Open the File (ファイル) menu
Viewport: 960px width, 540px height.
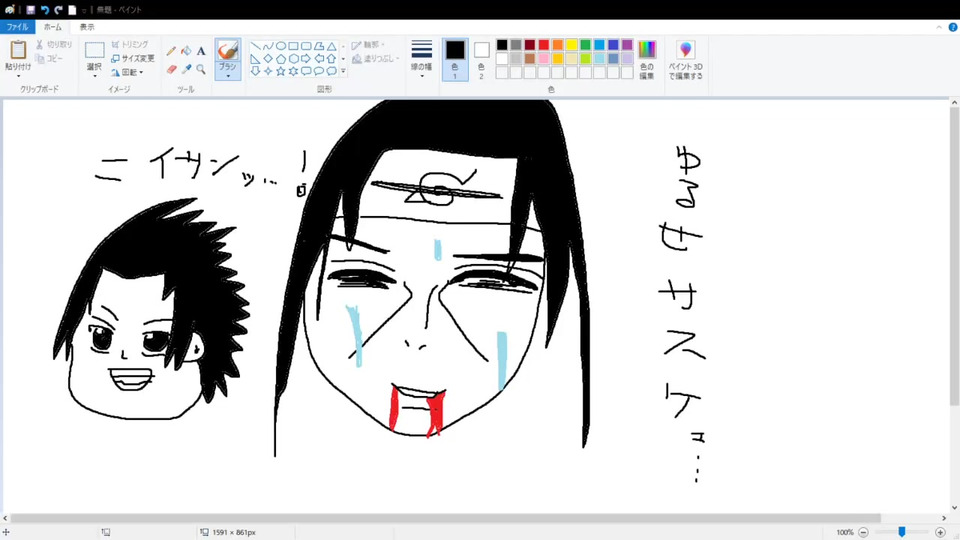tap(18, 27)
